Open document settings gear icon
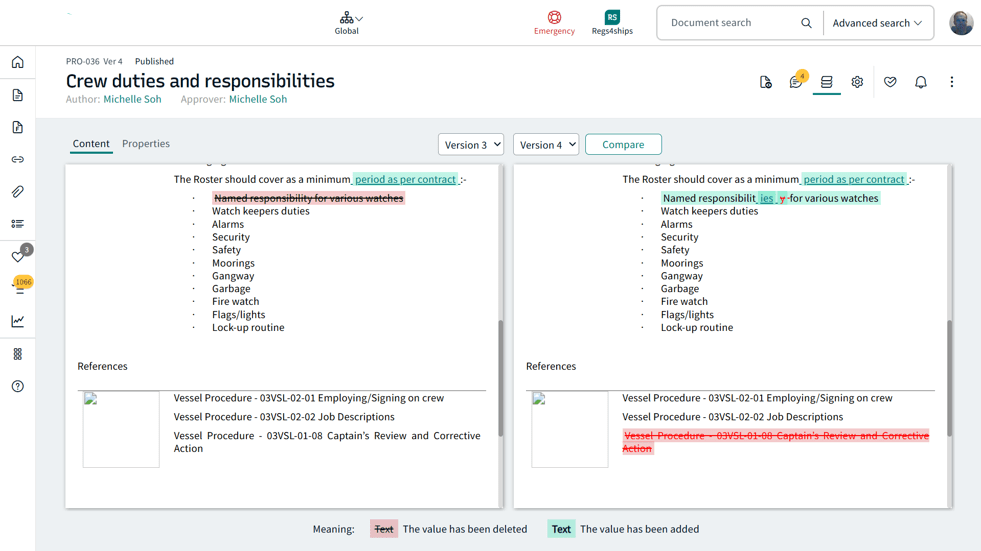The width and height of the screenshot is (981, 551). pyautogui.click(x=857, y=82)
